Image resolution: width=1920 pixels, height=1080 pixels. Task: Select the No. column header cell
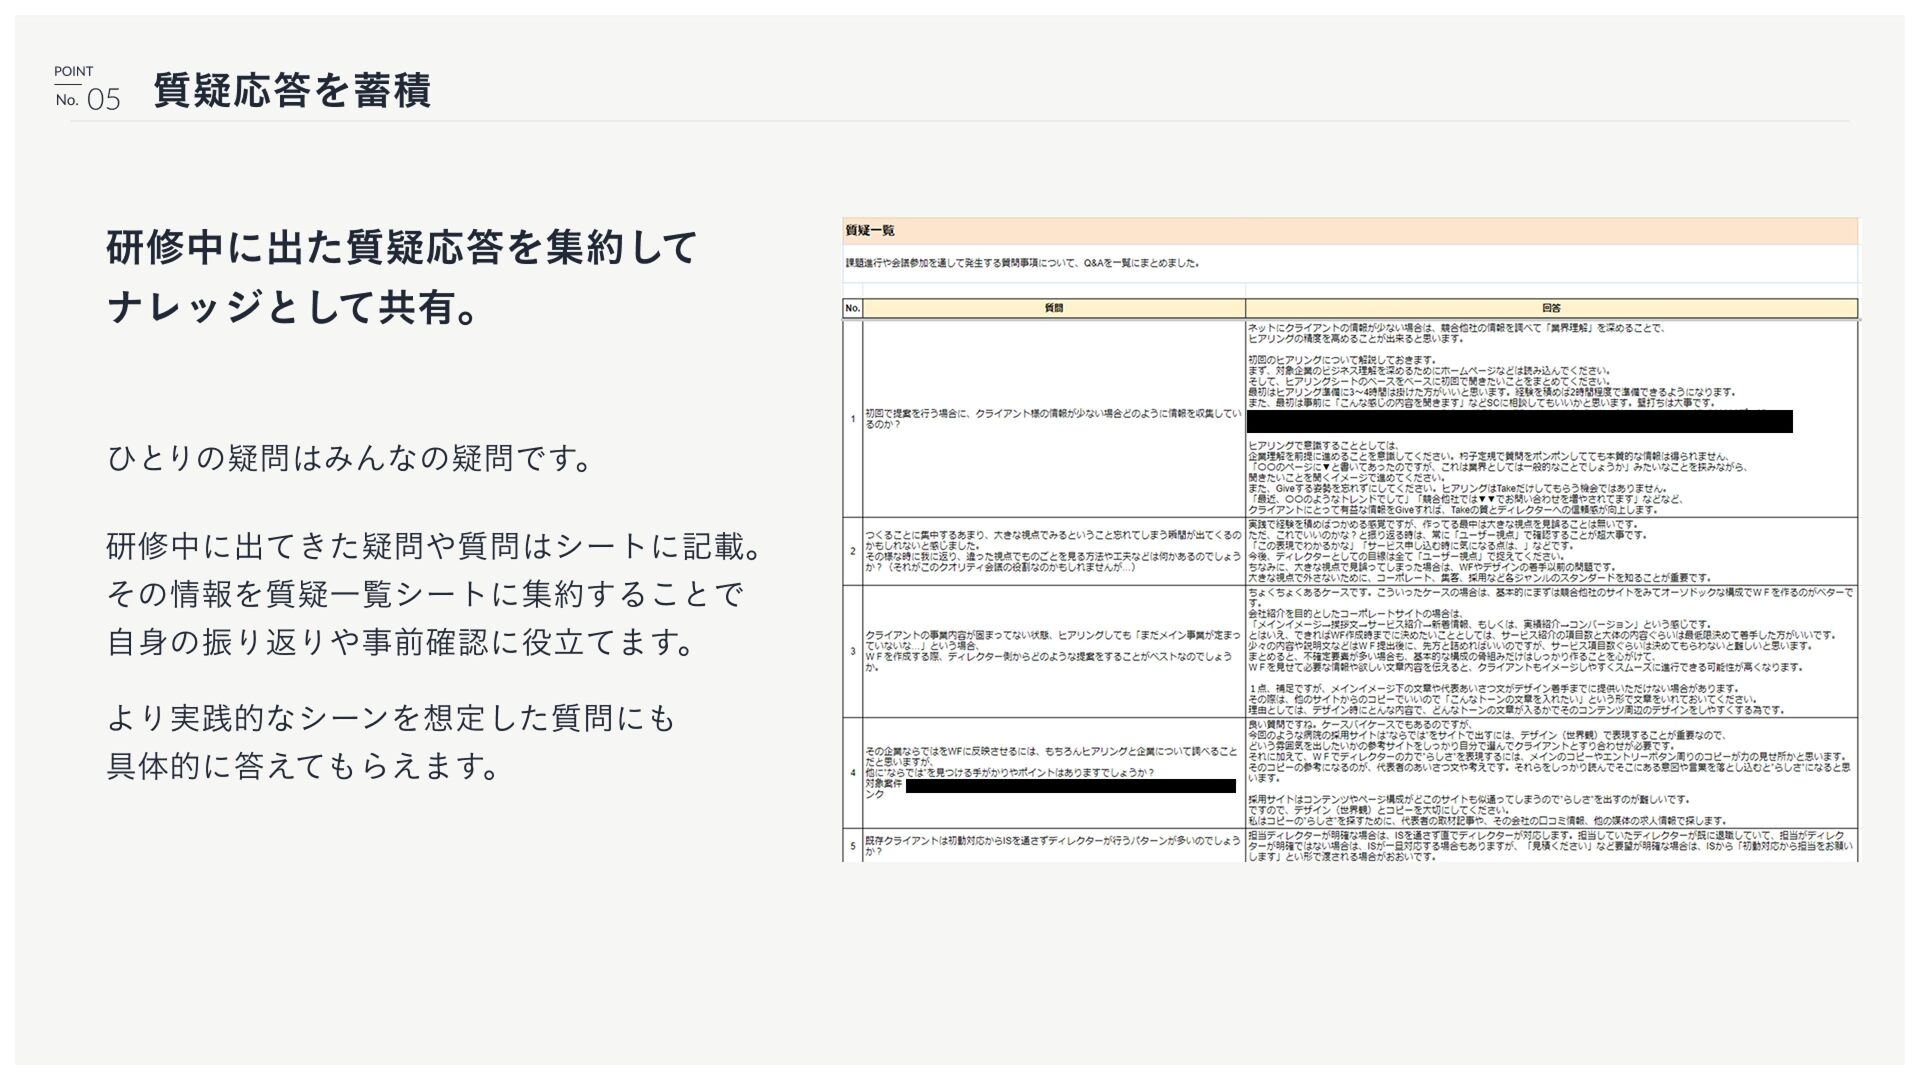tap(852, 308)
